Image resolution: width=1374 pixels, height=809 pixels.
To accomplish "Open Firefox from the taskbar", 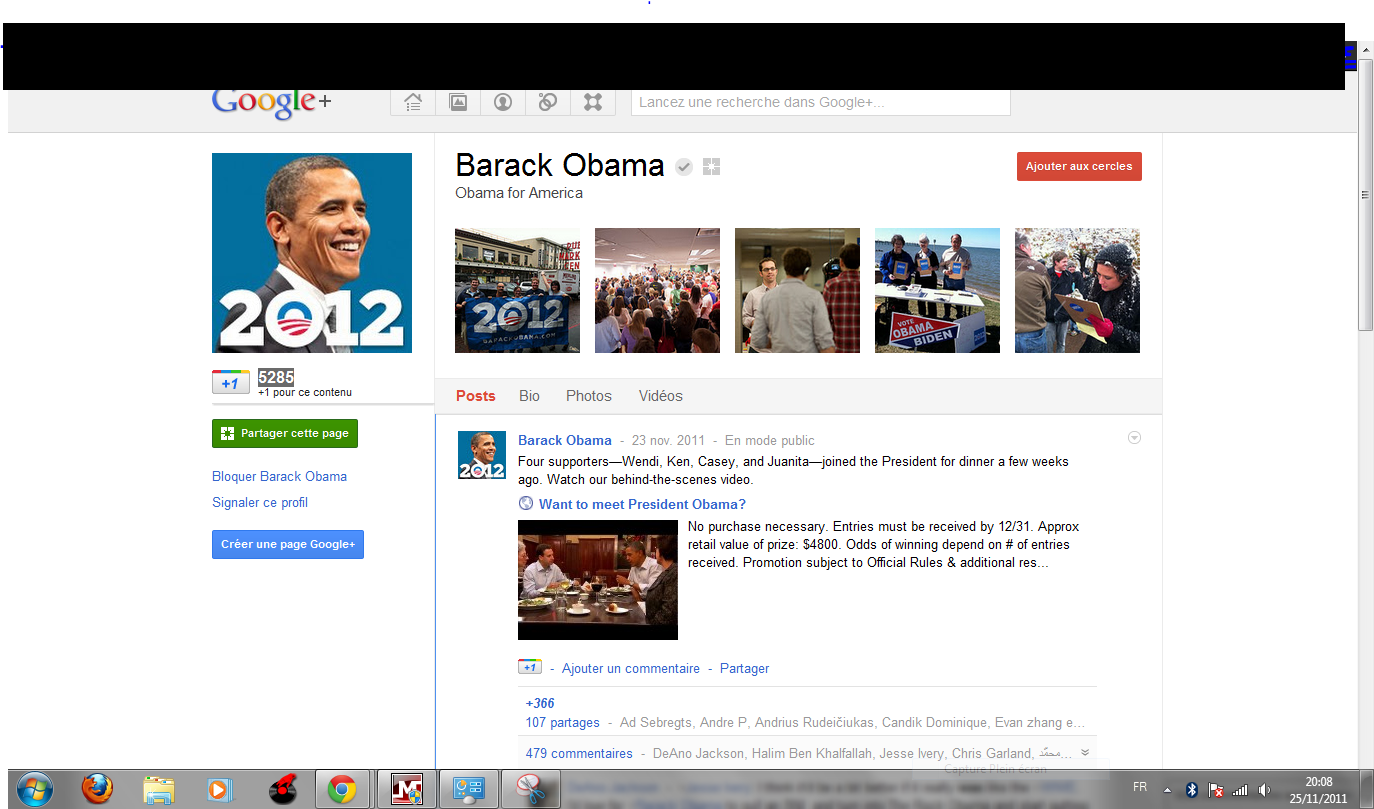I will pos(97,790).
